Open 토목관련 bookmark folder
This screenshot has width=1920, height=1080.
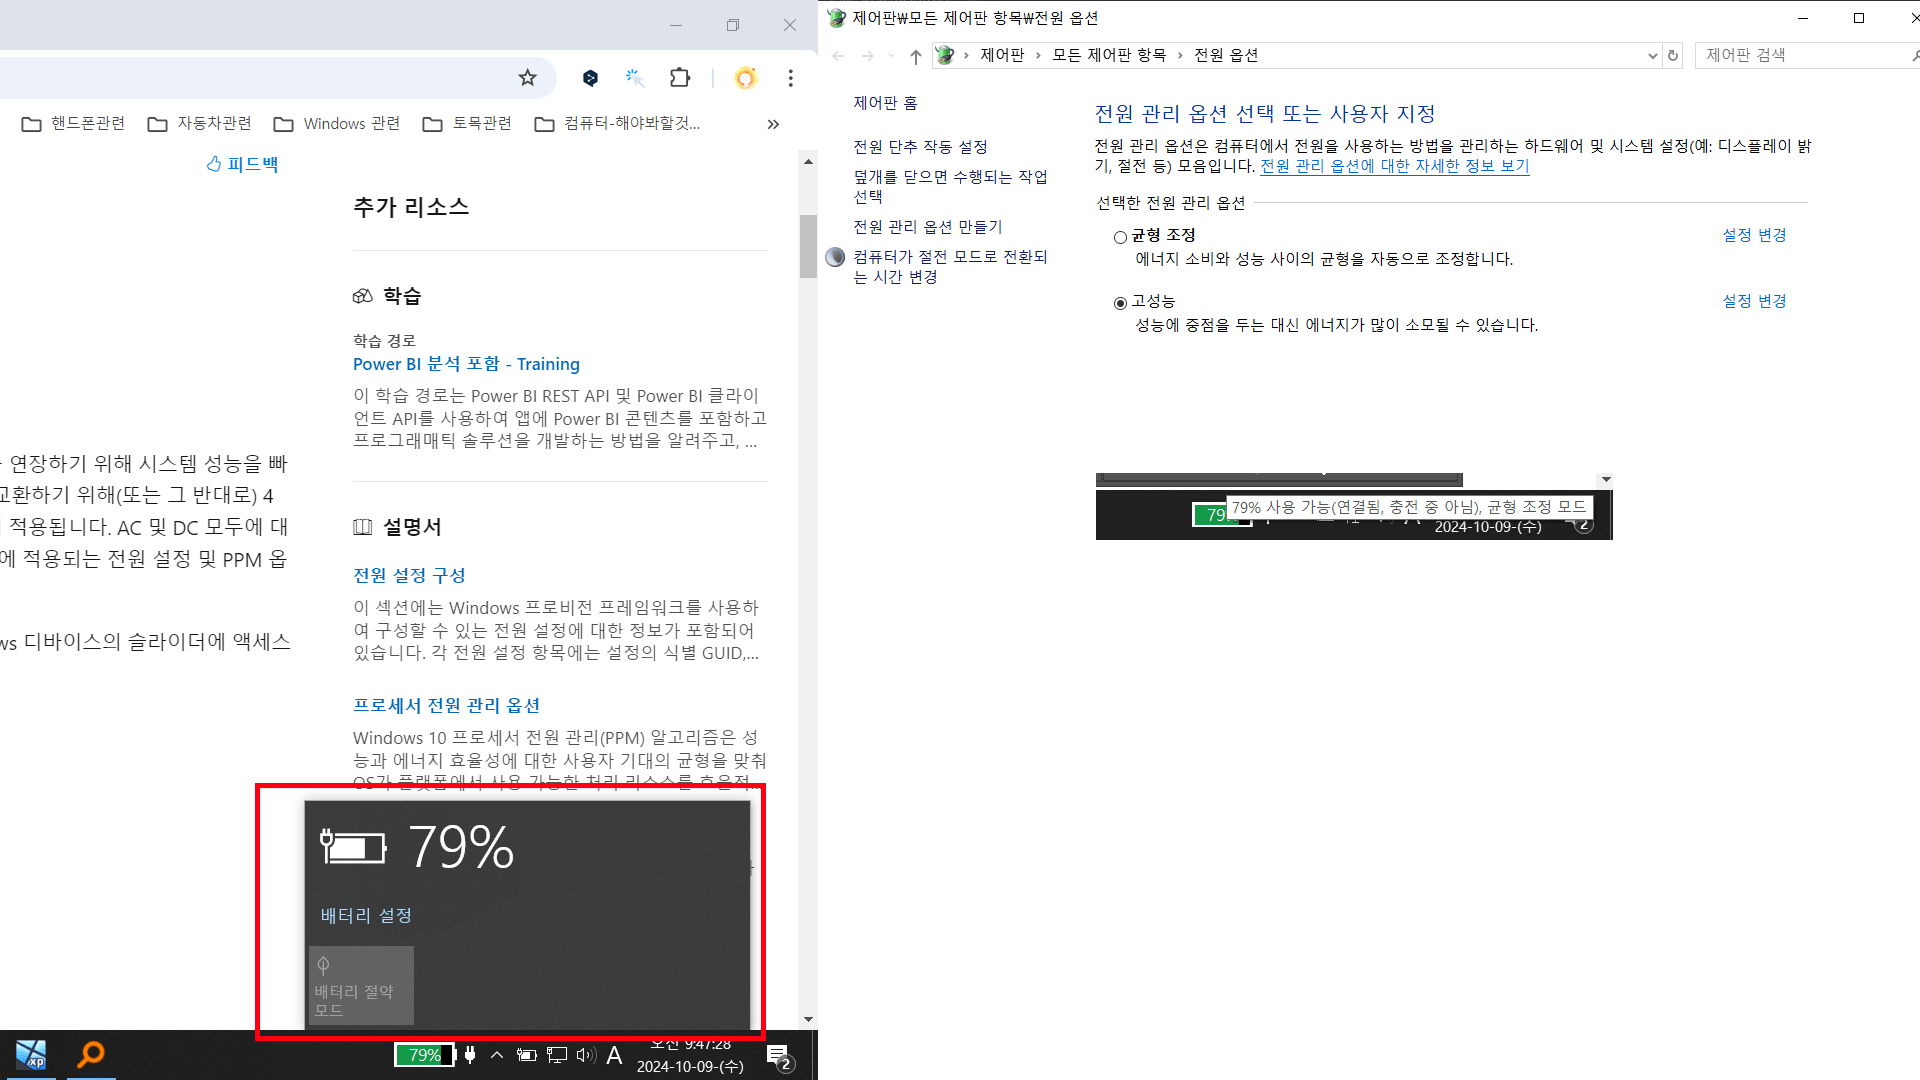point(467,123)
